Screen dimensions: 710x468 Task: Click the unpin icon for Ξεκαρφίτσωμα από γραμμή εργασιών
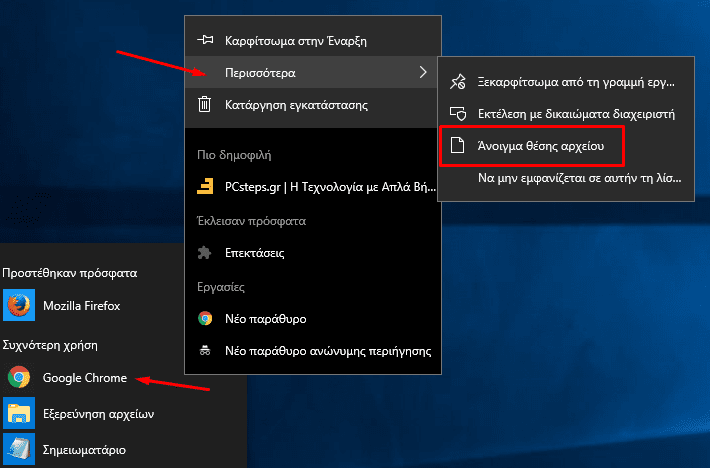[457, 82]
